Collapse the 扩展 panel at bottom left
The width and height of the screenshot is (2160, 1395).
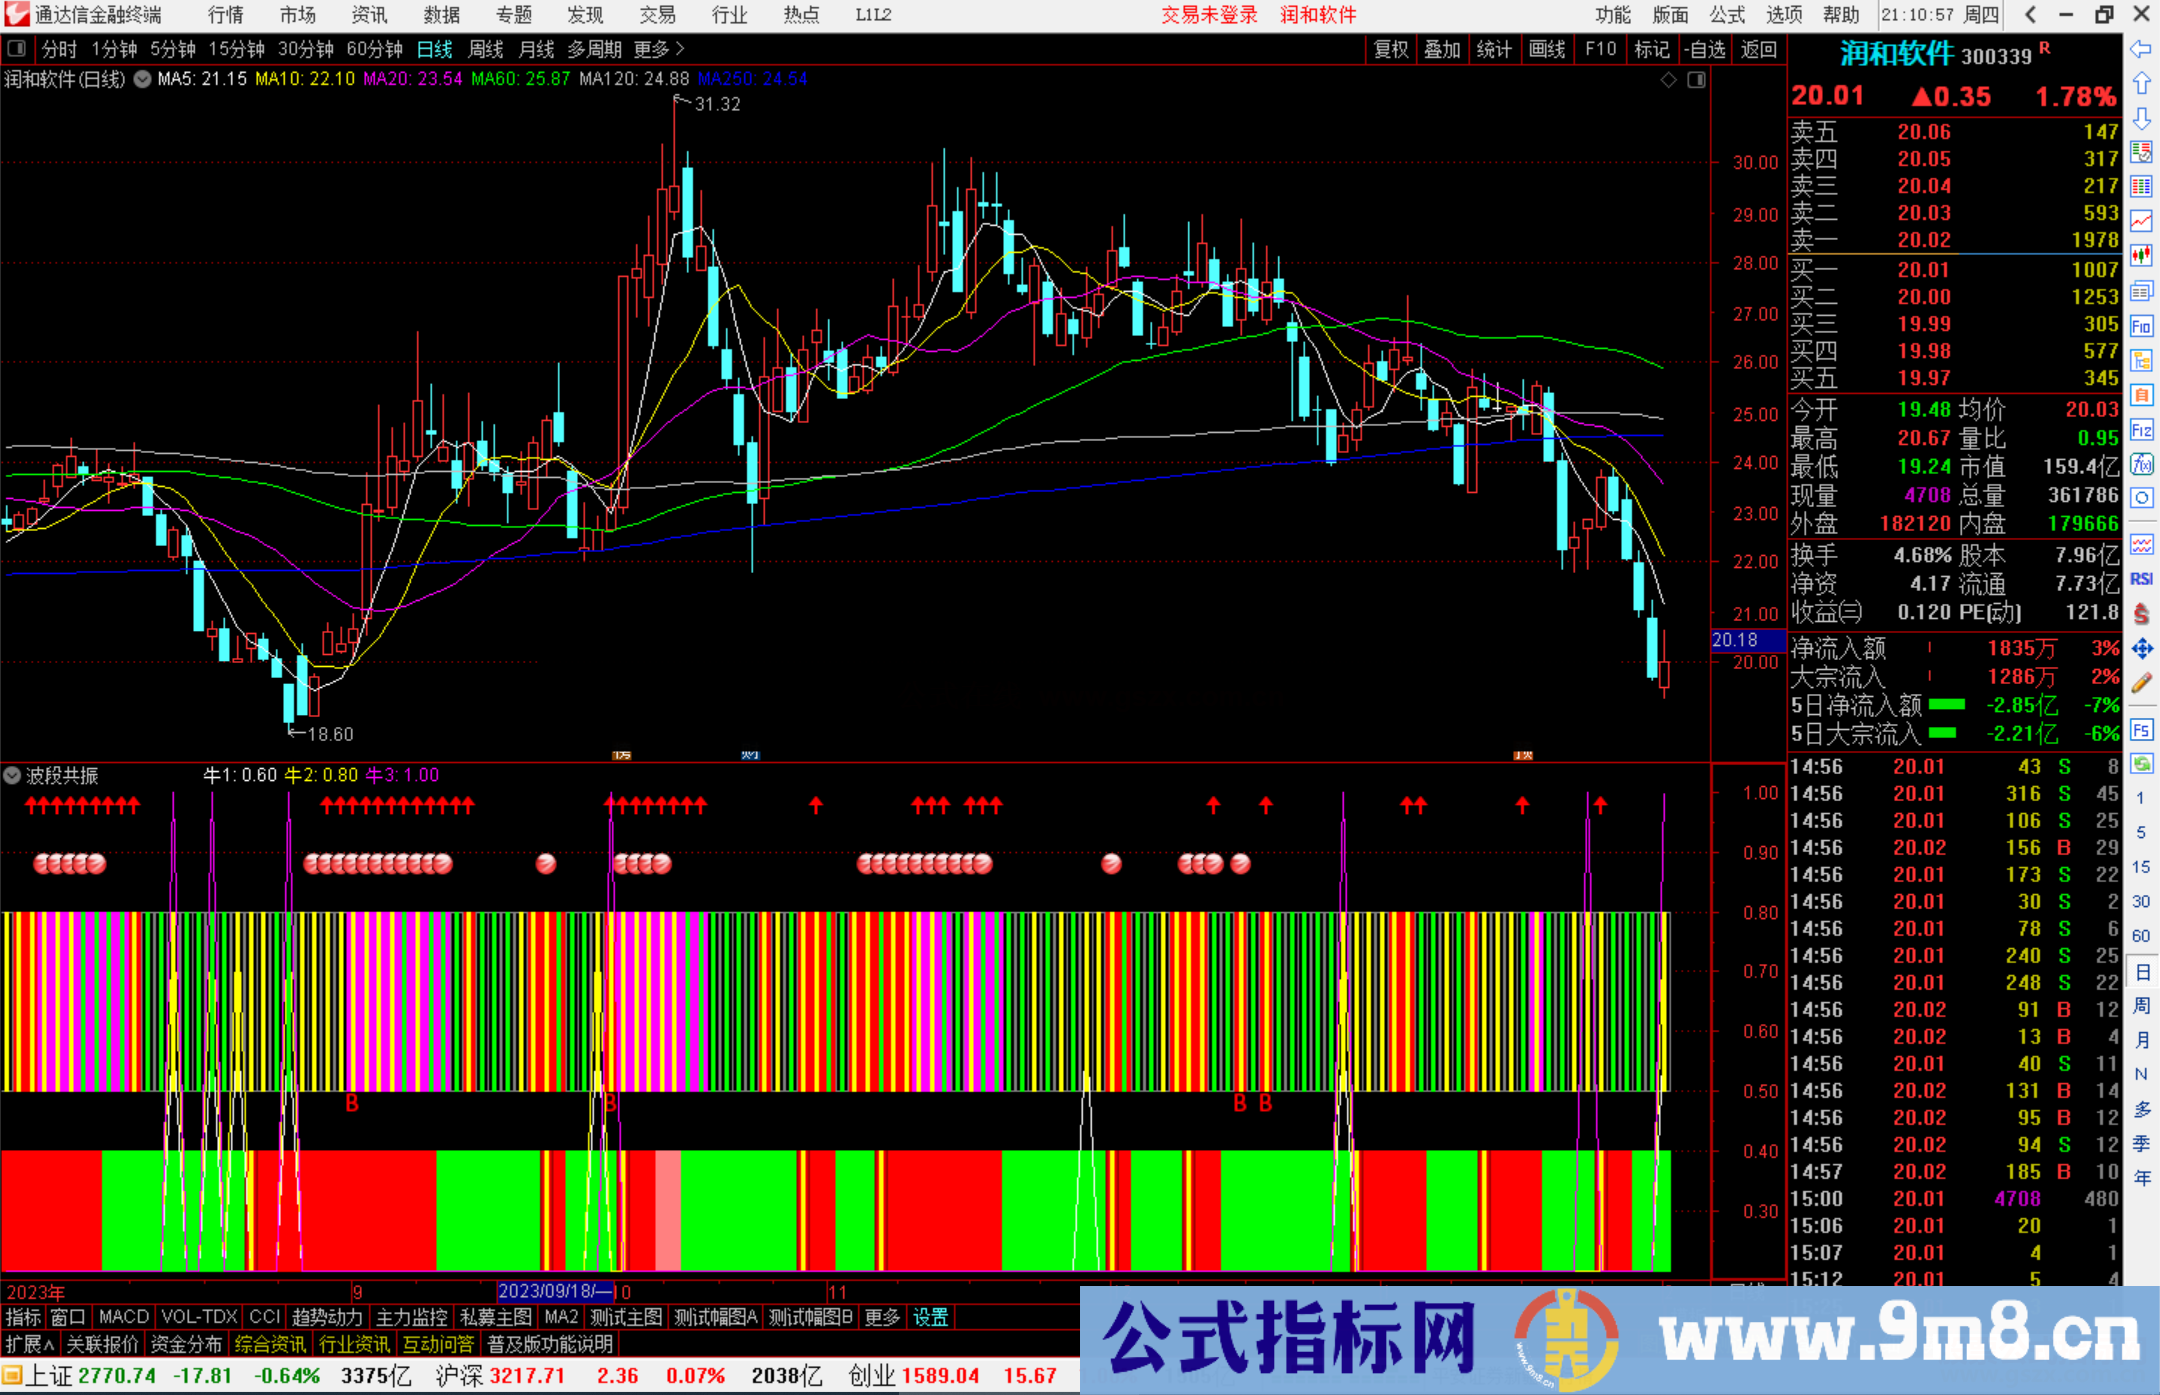coord(28,1344)
